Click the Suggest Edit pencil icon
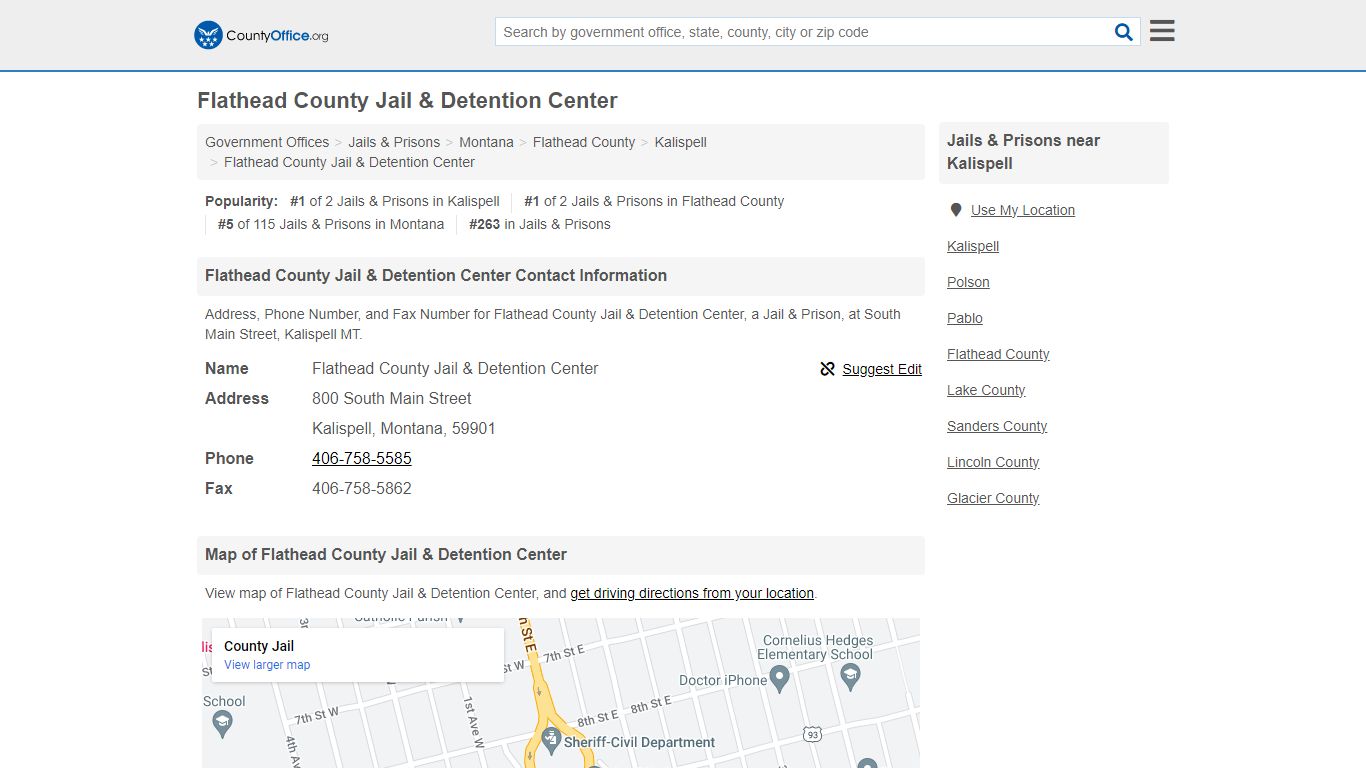This screenshot has height=768, width=1366. click(827, 369)
